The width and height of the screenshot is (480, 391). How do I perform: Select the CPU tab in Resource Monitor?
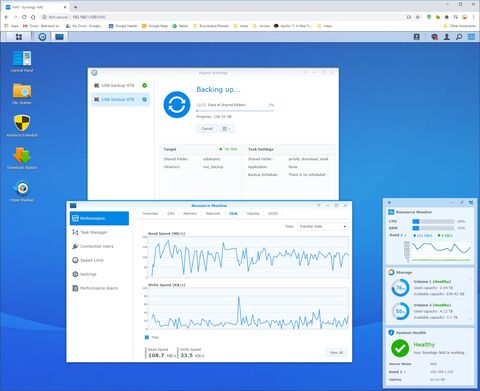point(171,213)
